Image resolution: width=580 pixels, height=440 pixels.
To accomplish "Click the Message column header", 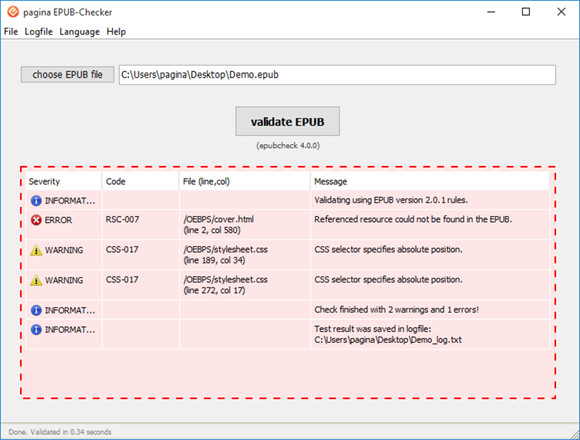I will tap(430, 182).
